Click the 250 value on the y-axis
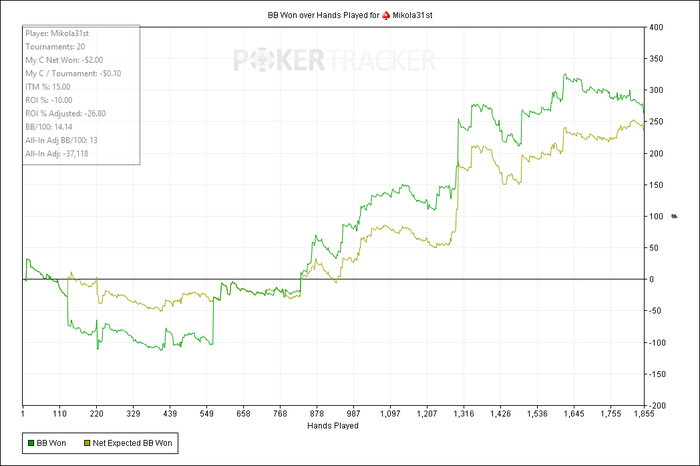The width and height of the screenshot is (700, 466). (656, 122)
